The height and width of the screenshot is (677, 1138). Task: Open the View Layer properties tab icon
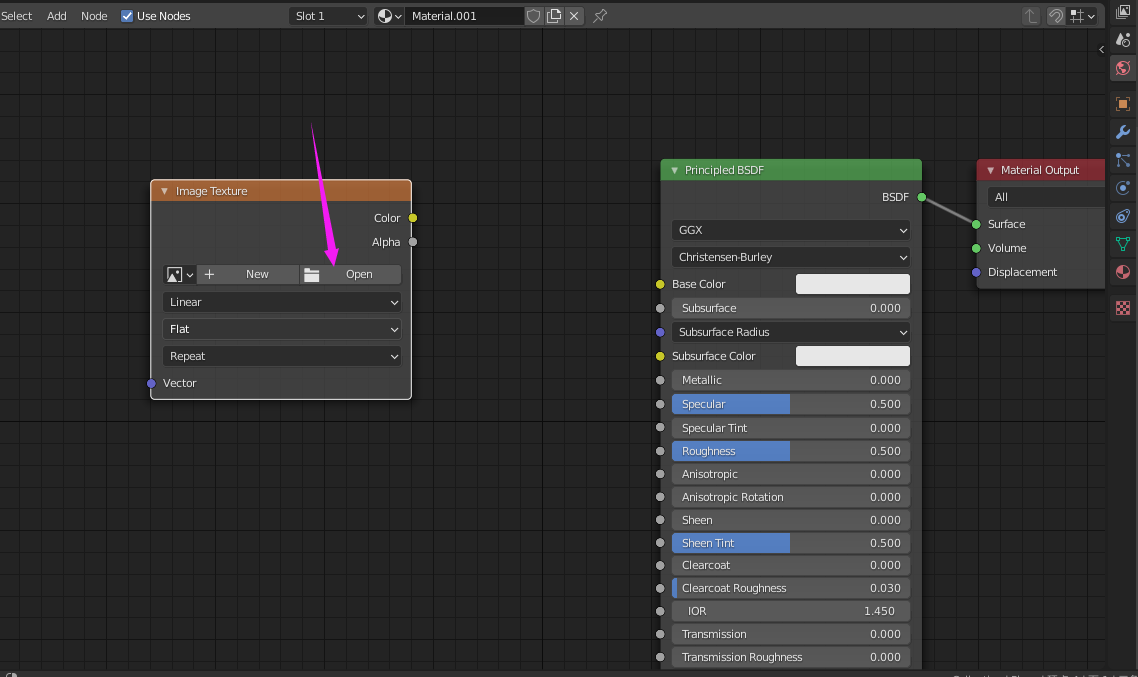(1123, 12)
